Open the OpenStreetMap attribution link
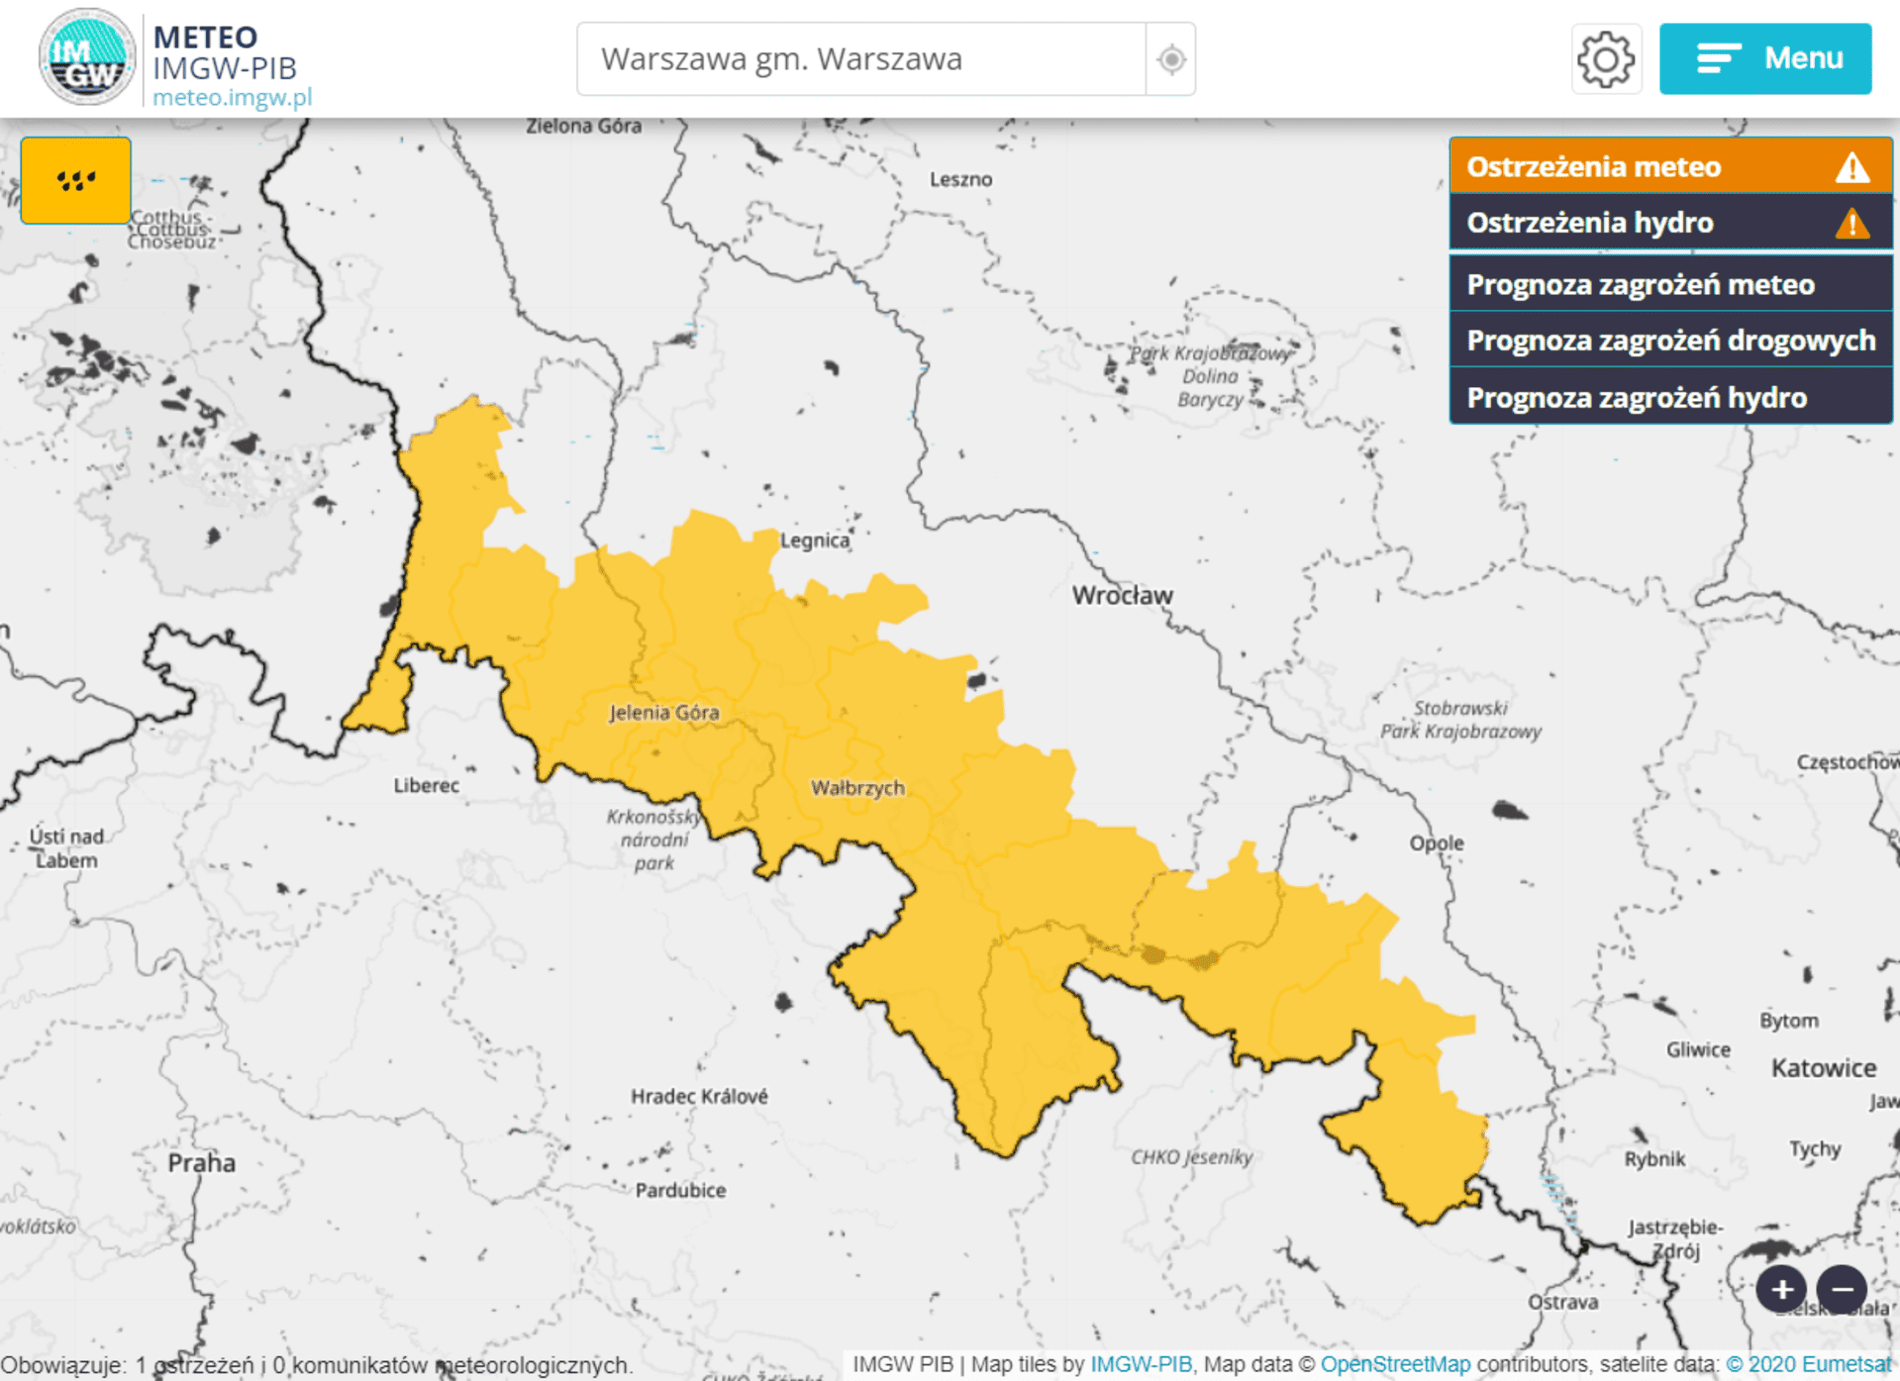 click(x=1395, y=1364)
